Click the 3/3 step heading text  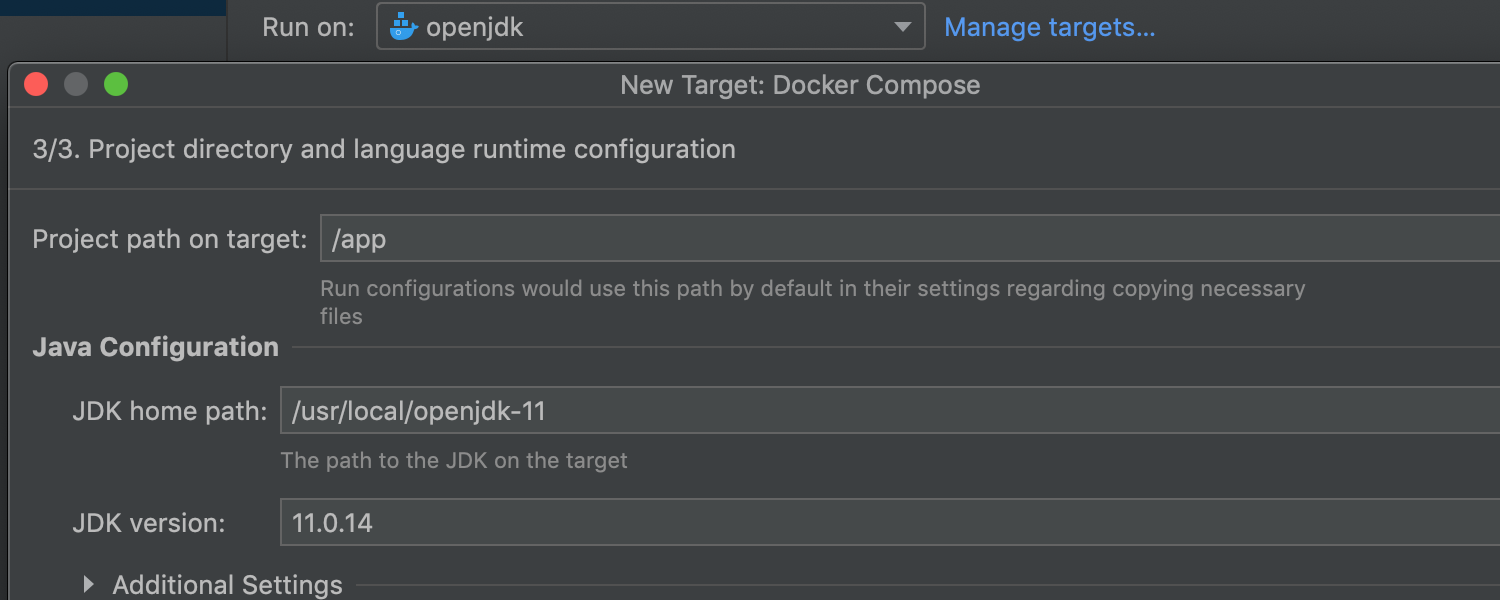[384, 150]
